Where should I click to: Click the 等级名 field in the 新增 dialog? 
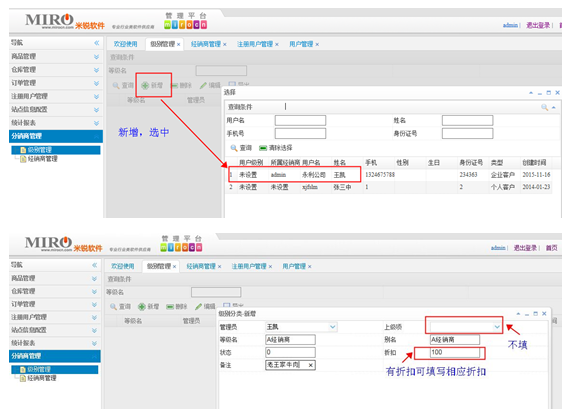[x=290, y=340]
